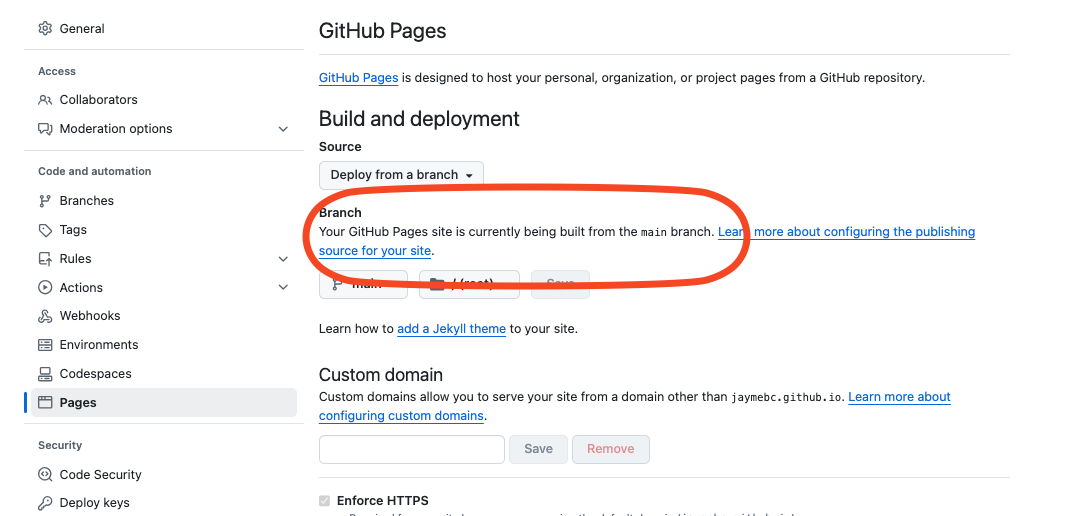Click the Branches icon in sidebar
Viewport: 1068px width, 516px height.
point(45,201)
